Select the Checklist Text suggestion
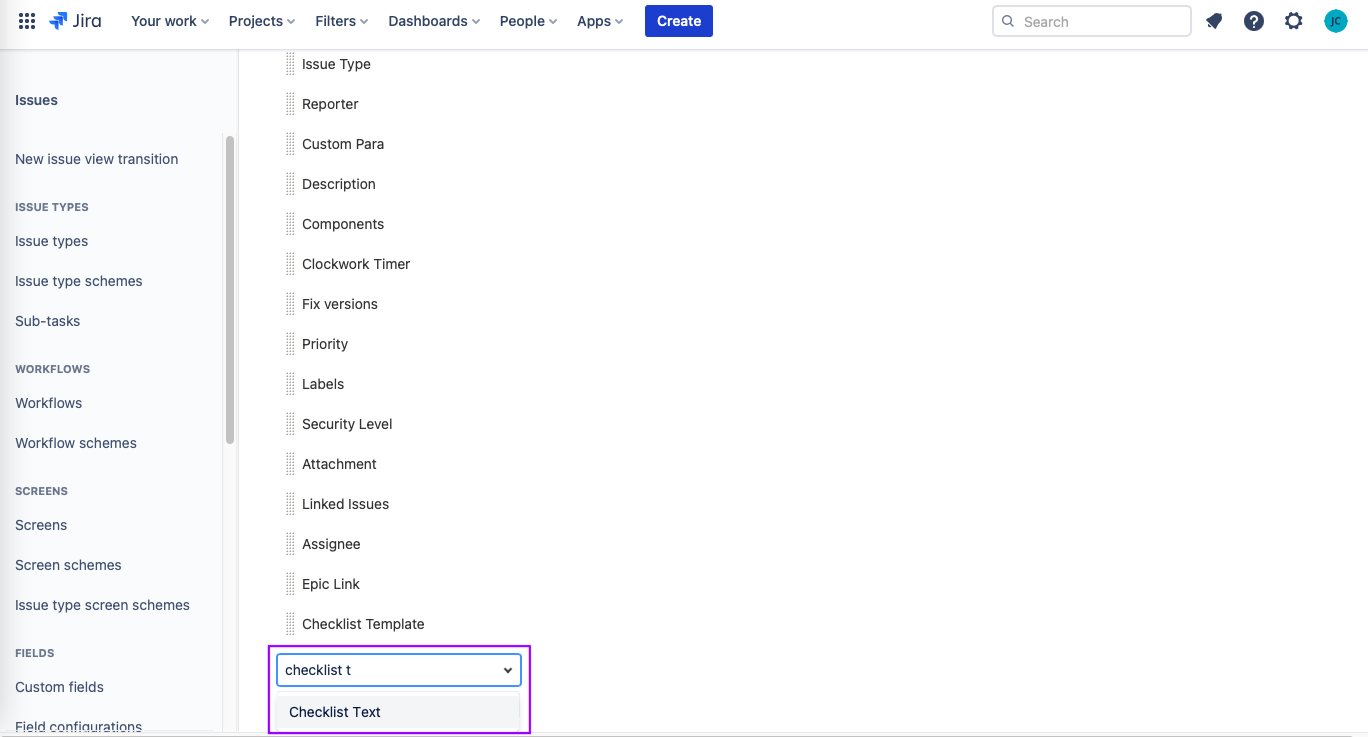This screenshot has width=1368, height=737. click(334, 711)
